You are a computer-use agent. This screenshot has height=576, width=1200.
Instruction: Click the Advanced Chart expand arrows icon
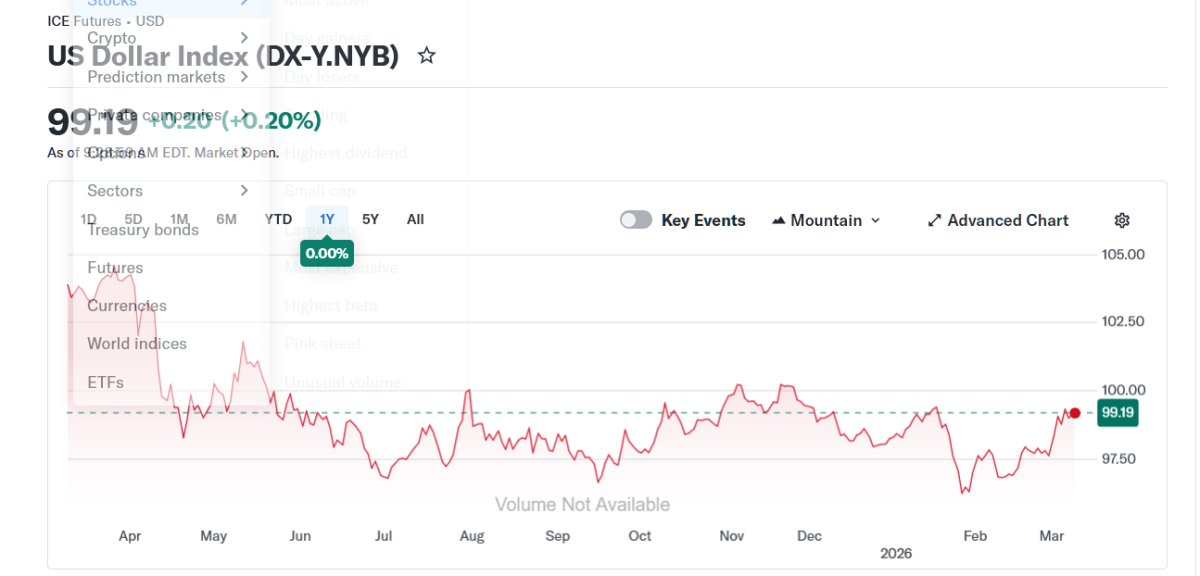pyautogui.click(x=935, y=220)
